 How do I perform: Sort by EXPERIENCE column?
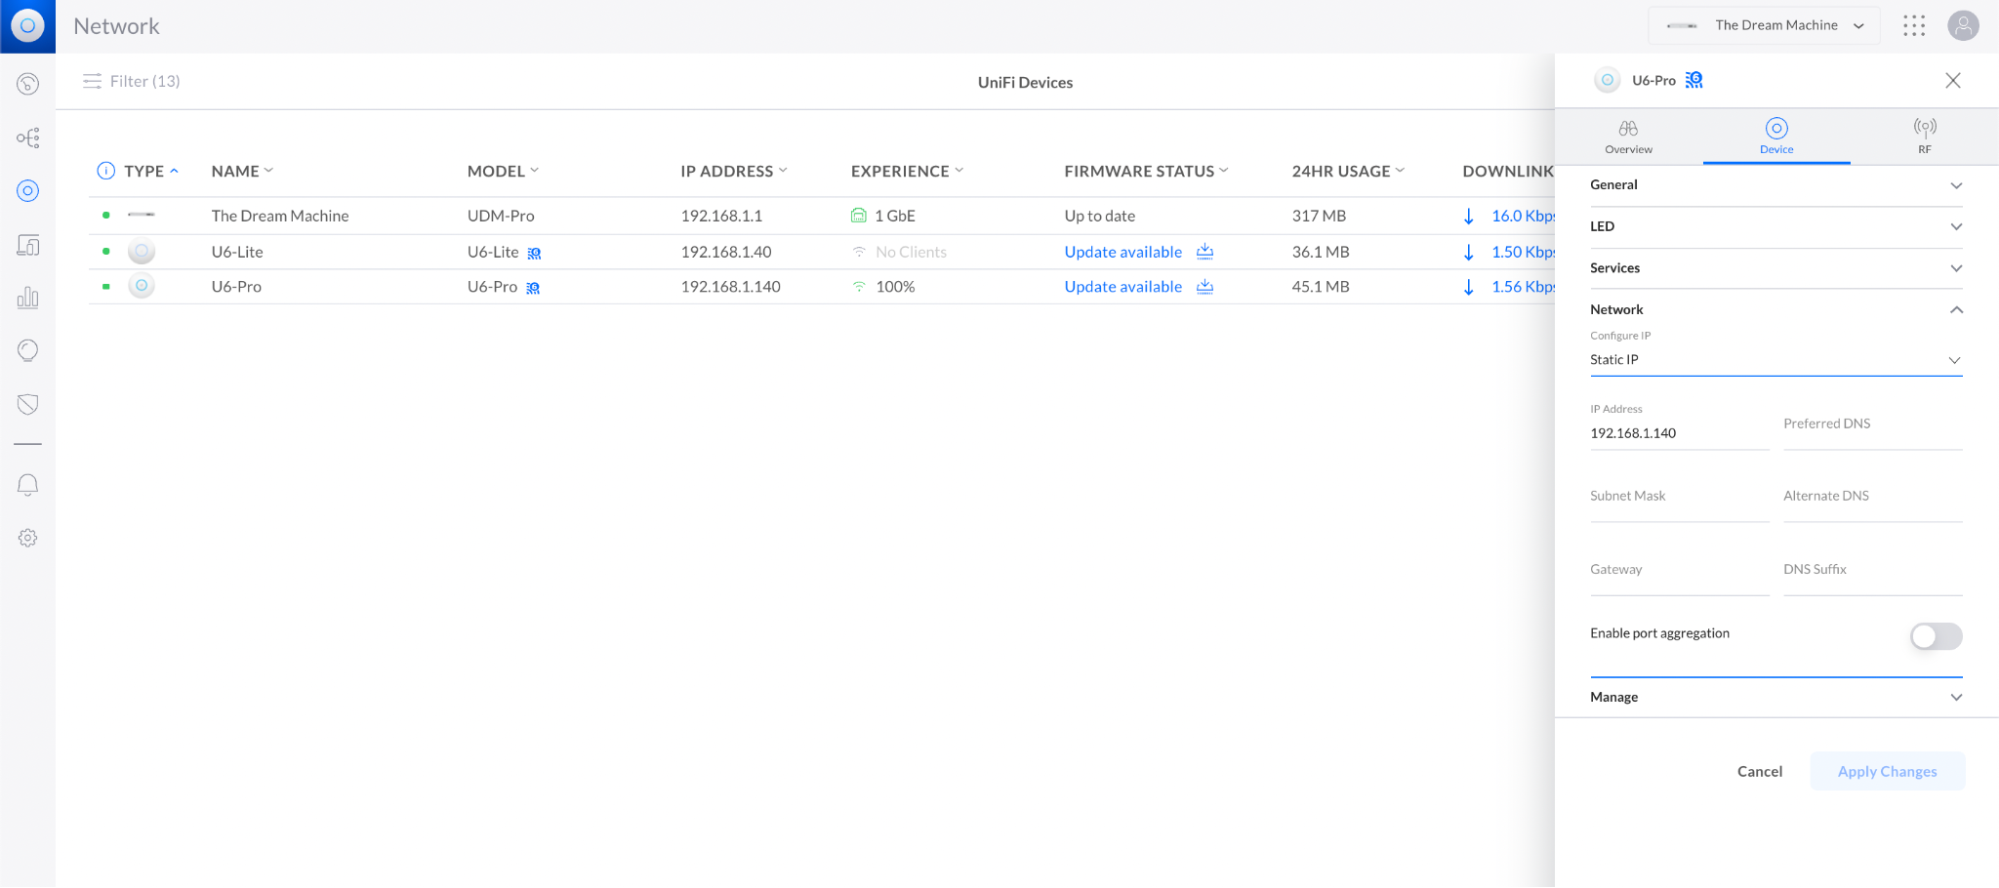[x=907, y=171]
